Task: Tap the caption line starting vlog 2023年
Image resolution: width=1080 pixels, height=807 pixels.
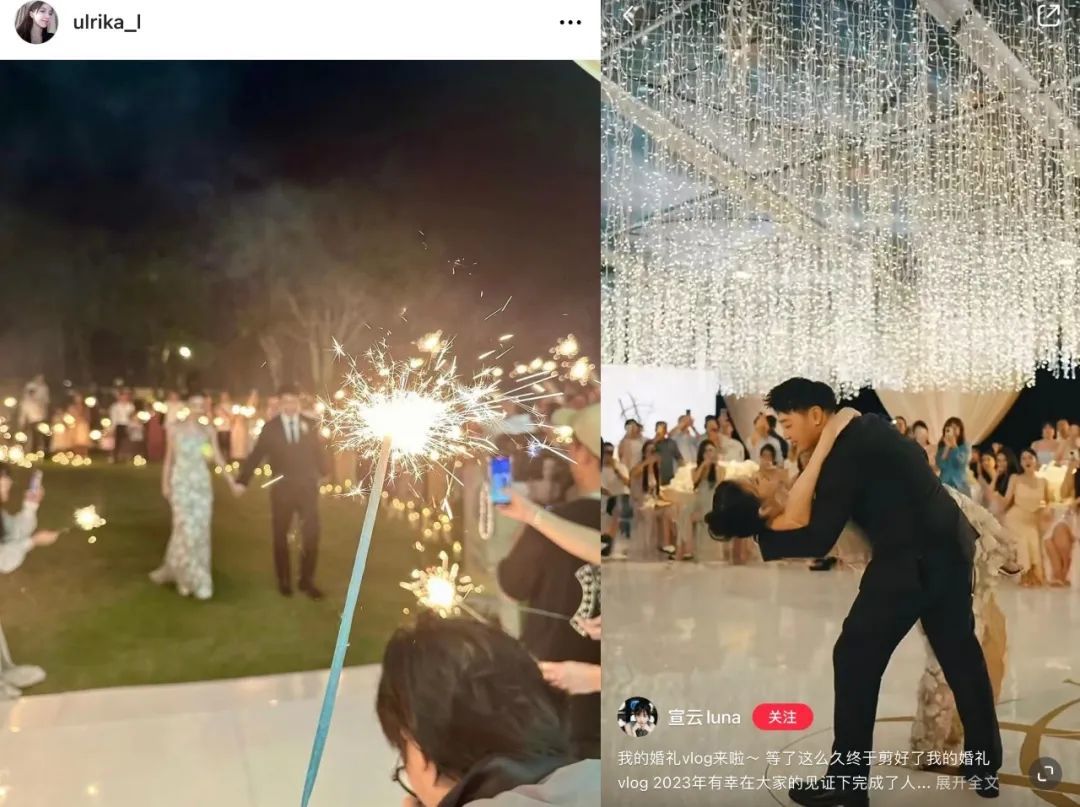Action: tap(774, 783)
